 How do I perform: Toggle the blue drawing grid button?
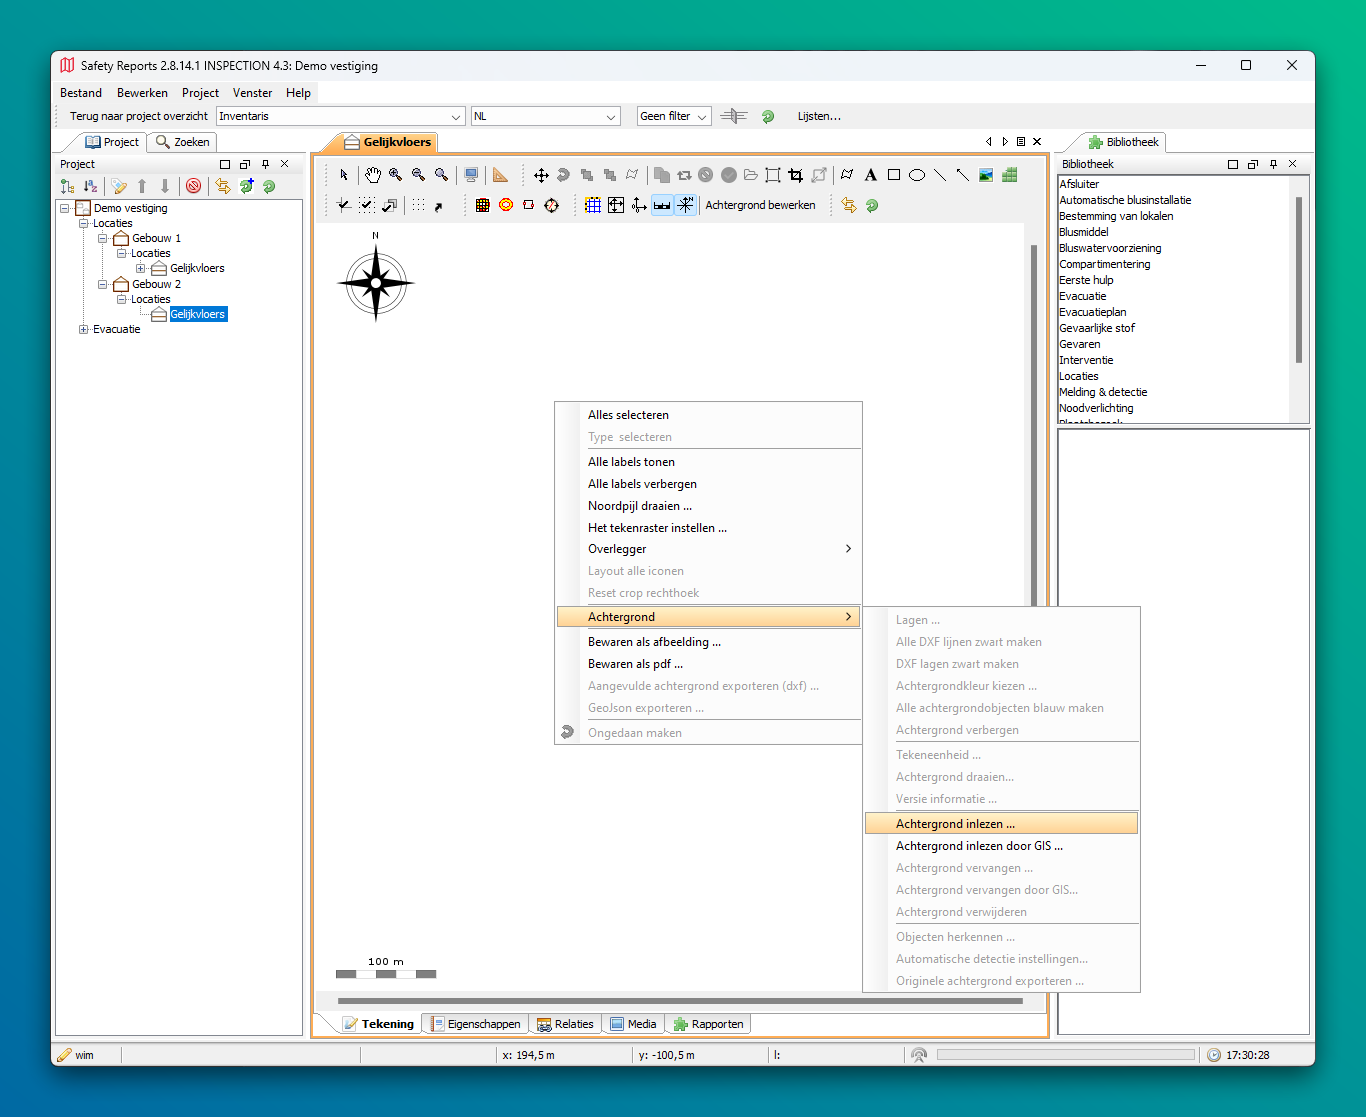point(593,205)
